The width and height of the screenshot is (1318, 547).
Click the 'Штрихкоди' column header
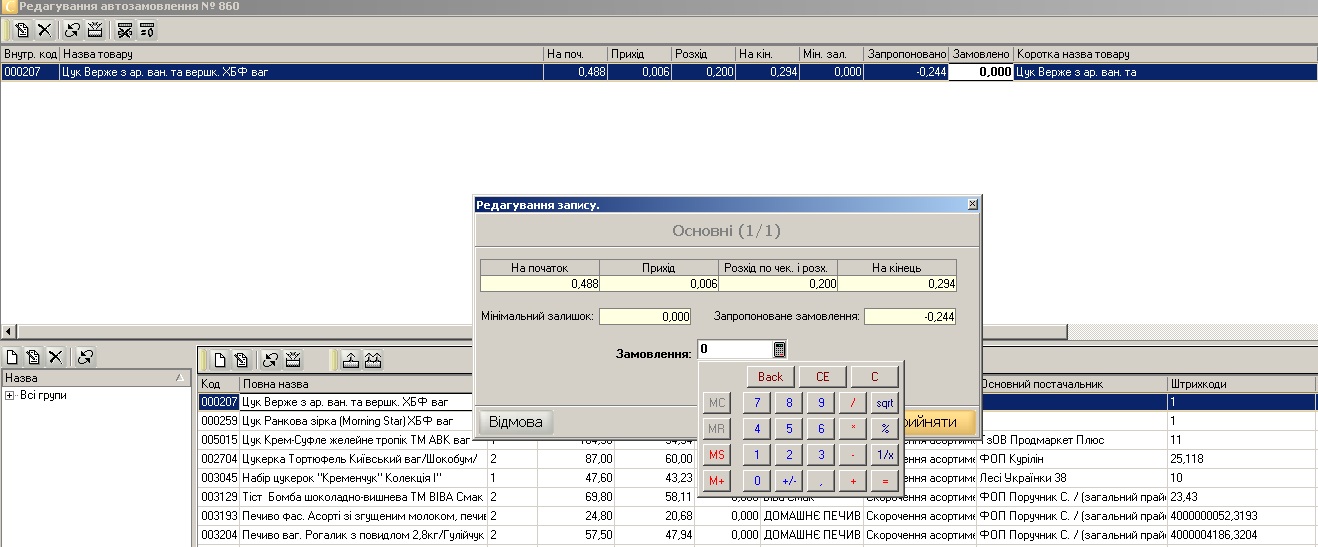pyautogui.click(x=1240, y=384)
